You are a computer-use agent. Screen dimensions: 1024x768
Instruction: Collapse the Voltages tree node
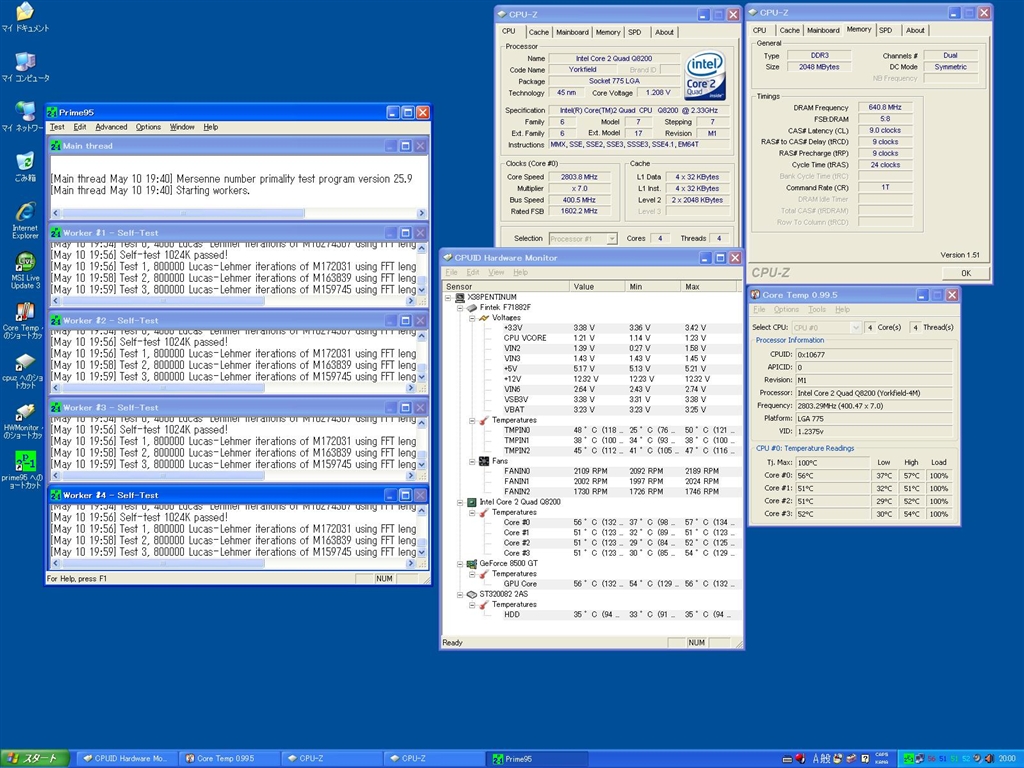(472, 318)
